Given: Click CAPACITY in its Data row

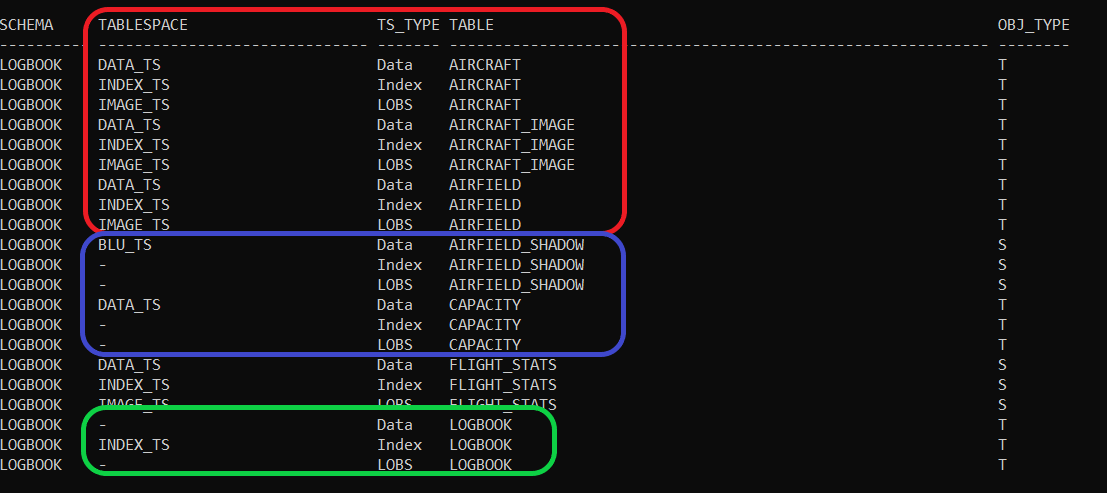Looking at the screenshot, I should pyautogui.click(x=484, y=305).
